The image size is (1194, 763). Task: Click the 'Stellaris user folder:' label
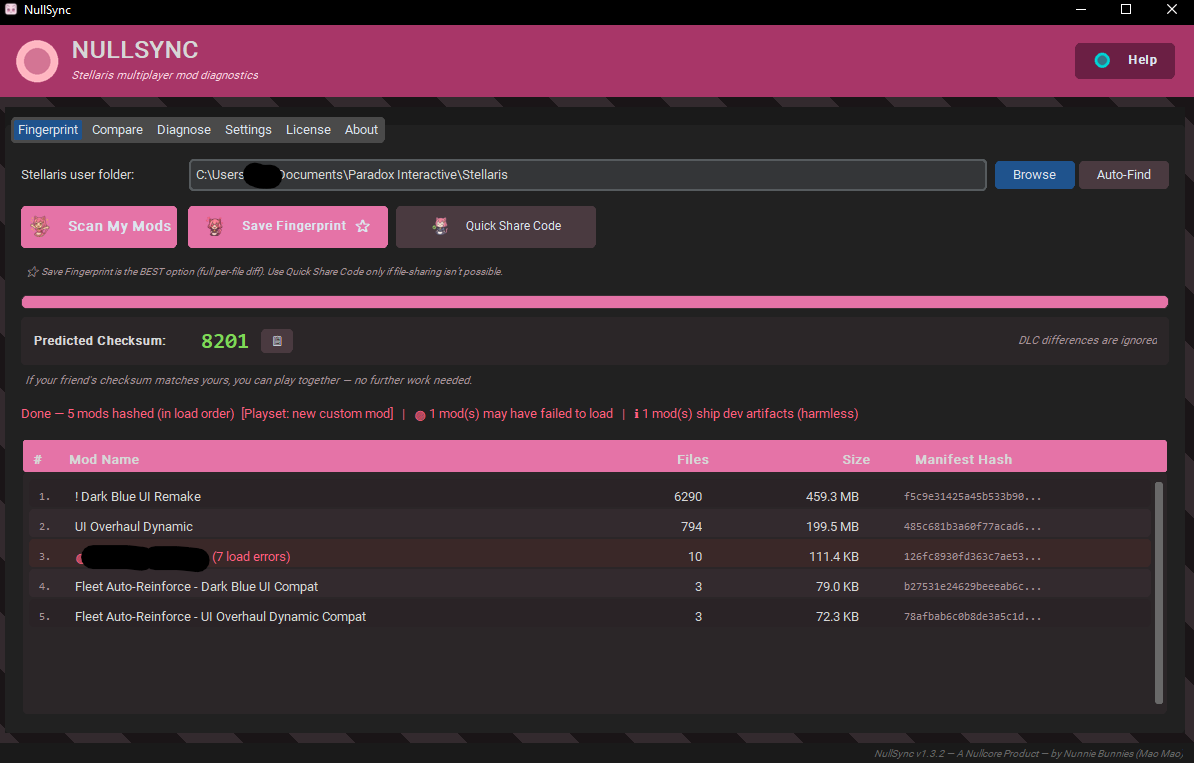pyautogui.click(x=78, y=174)
